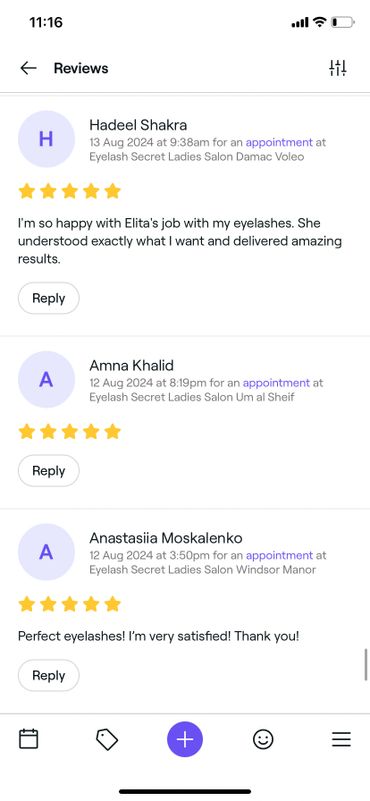Reply to Amna Khalid's review
370x801 pixels.
(49, 471)
